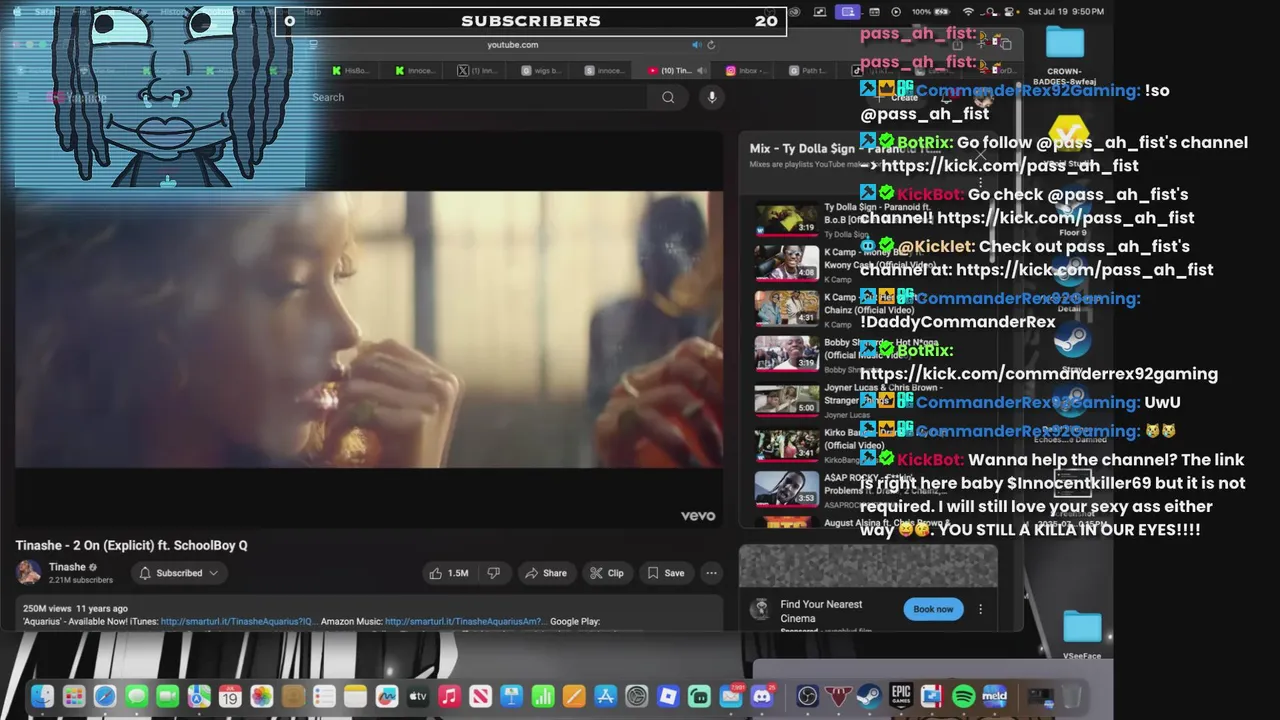Open App Store from the Dock
The height and width of the screenshot is (720, 1280).
[x=605, y=696]
